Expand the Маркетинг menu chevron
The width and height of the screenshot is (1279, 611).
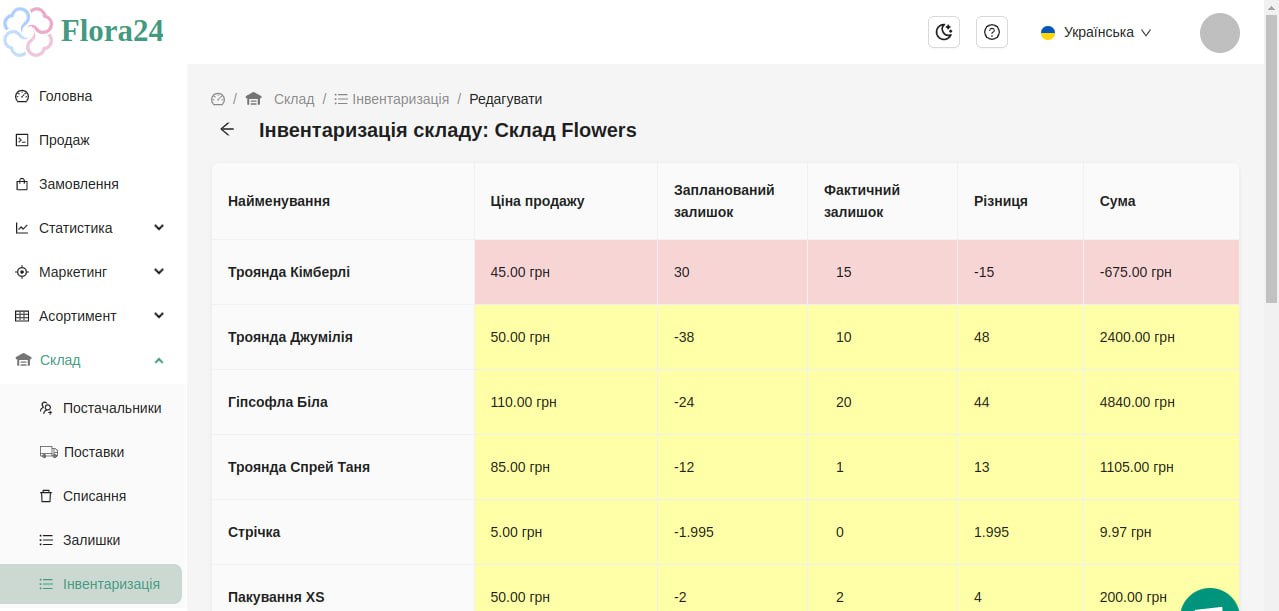[x=159, y=272]
